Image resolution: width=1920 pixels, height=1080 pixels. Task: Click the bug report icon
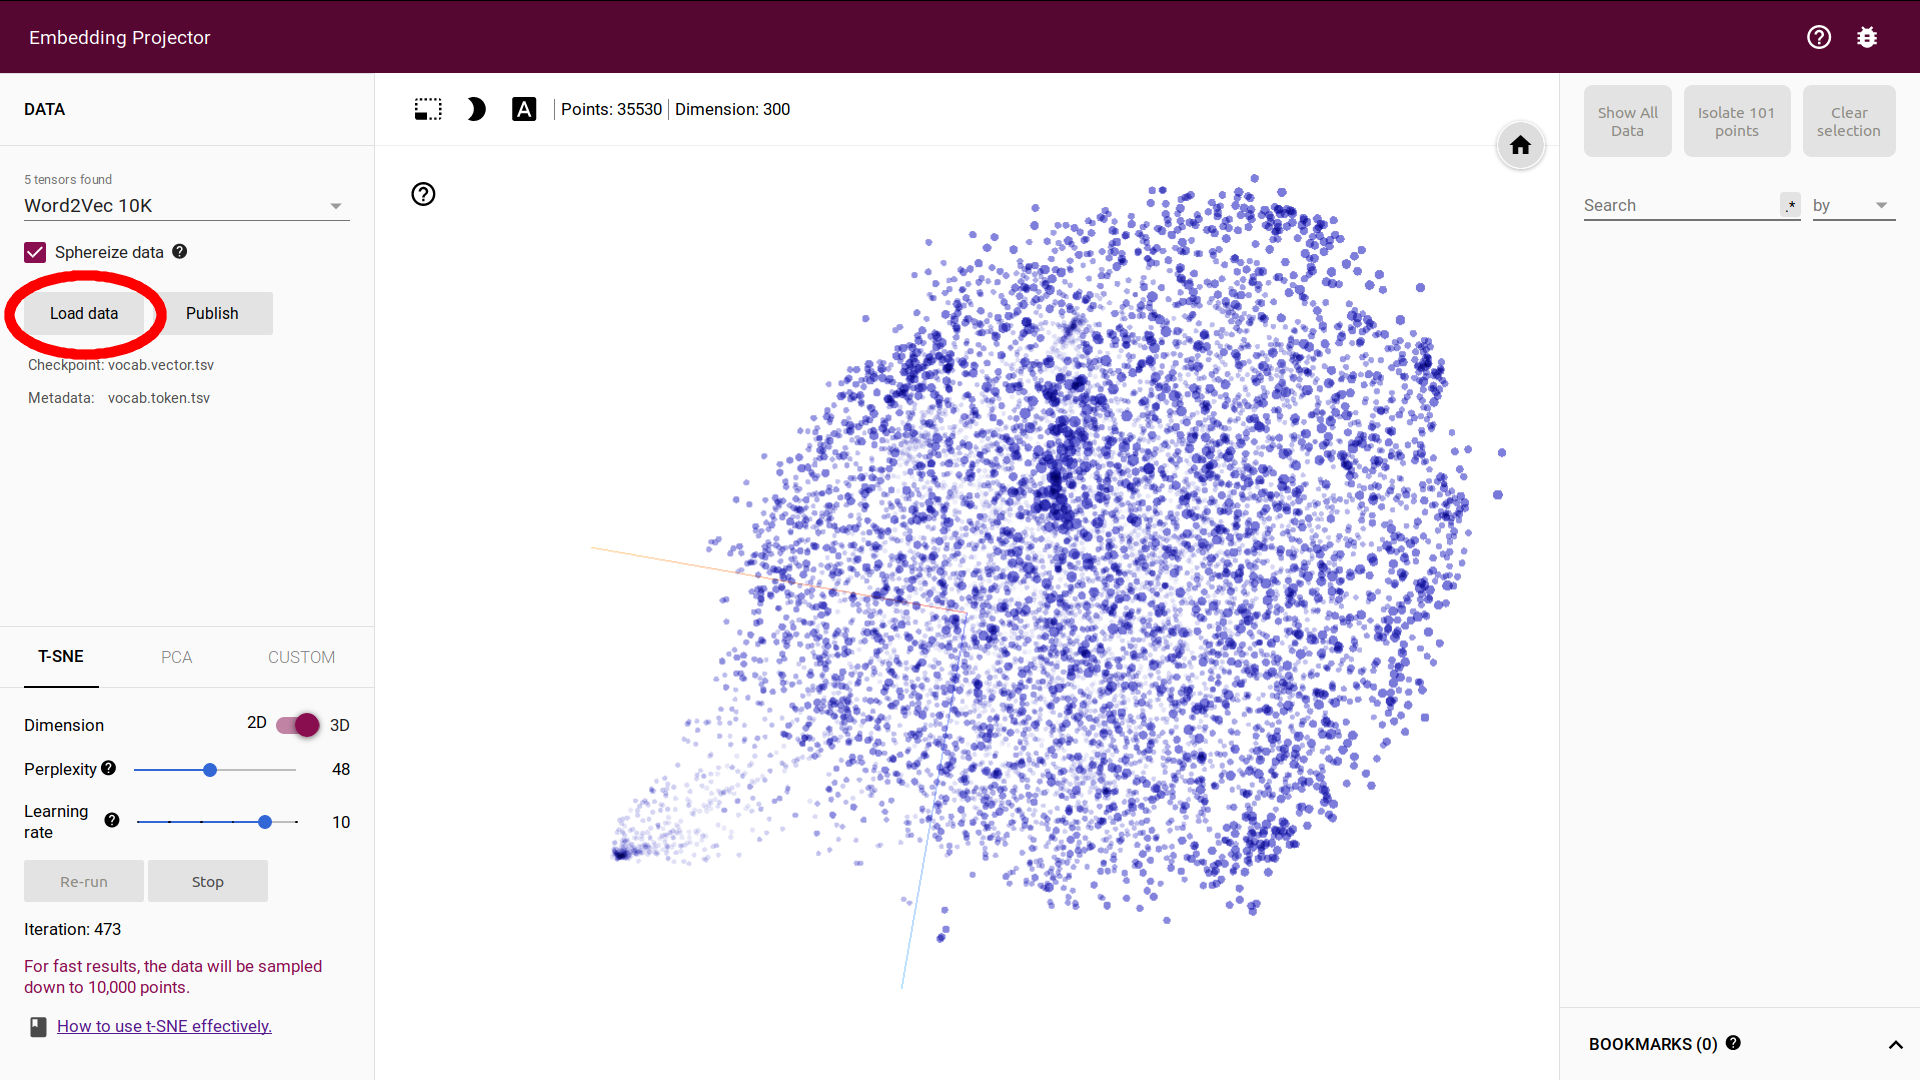[1867, 37]
